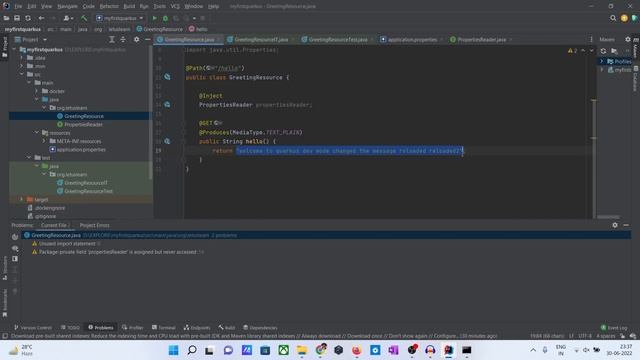640x360 pixels.
Task: Hide the Problems panel with minus icon
Action: pyautogui.click(x=626, y=225)
